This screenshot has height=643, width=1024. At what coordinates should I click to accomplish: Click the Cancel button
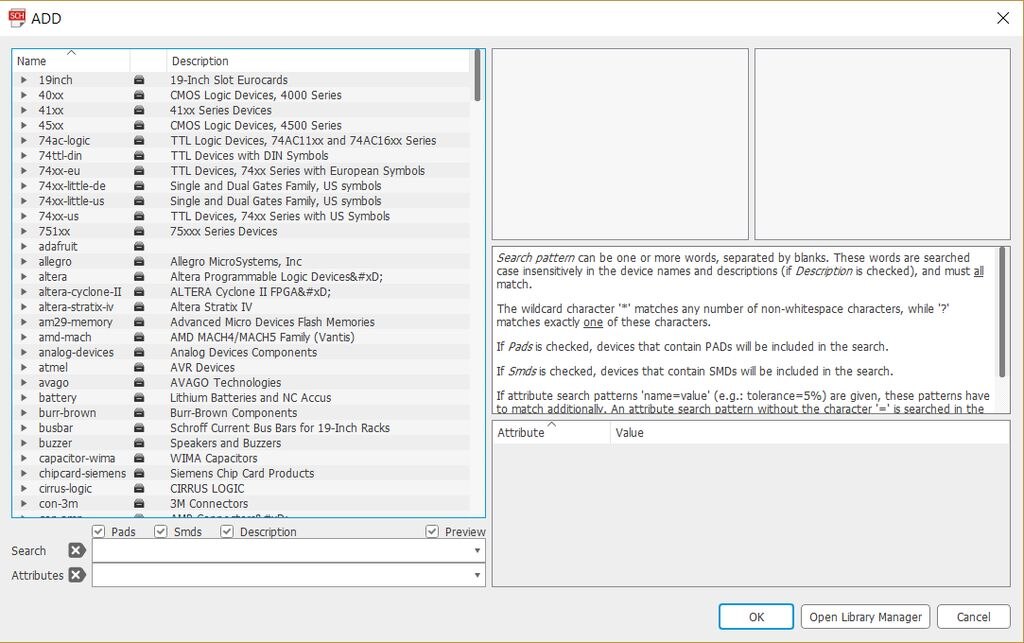973,617
